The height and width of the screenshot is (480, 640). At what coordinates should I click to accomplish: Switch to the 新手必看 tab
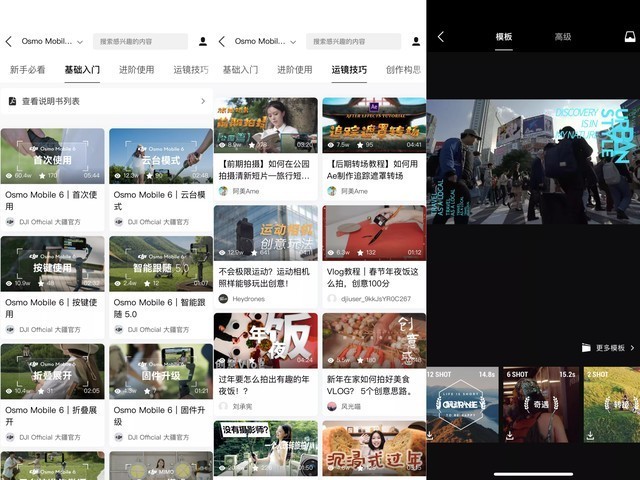click(x=27, y=70)
